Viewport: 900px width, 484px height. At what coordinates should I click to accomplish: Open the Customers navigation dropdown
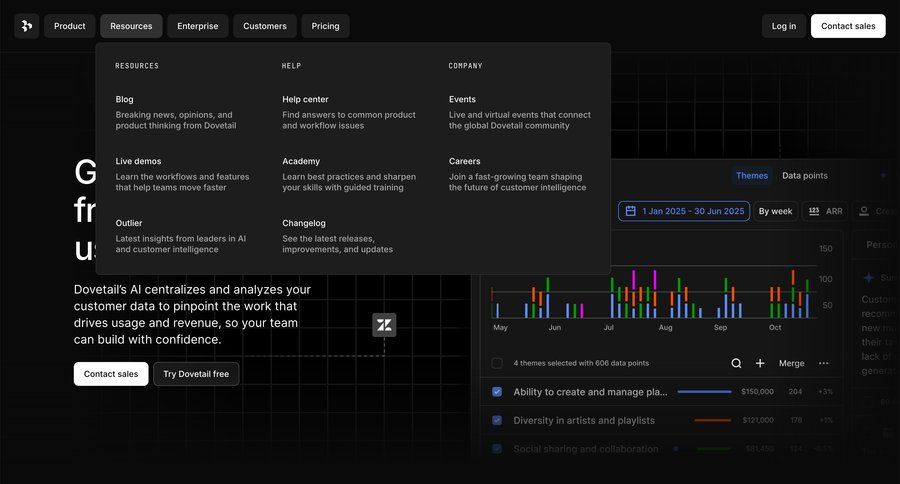[x=264, y=26]
